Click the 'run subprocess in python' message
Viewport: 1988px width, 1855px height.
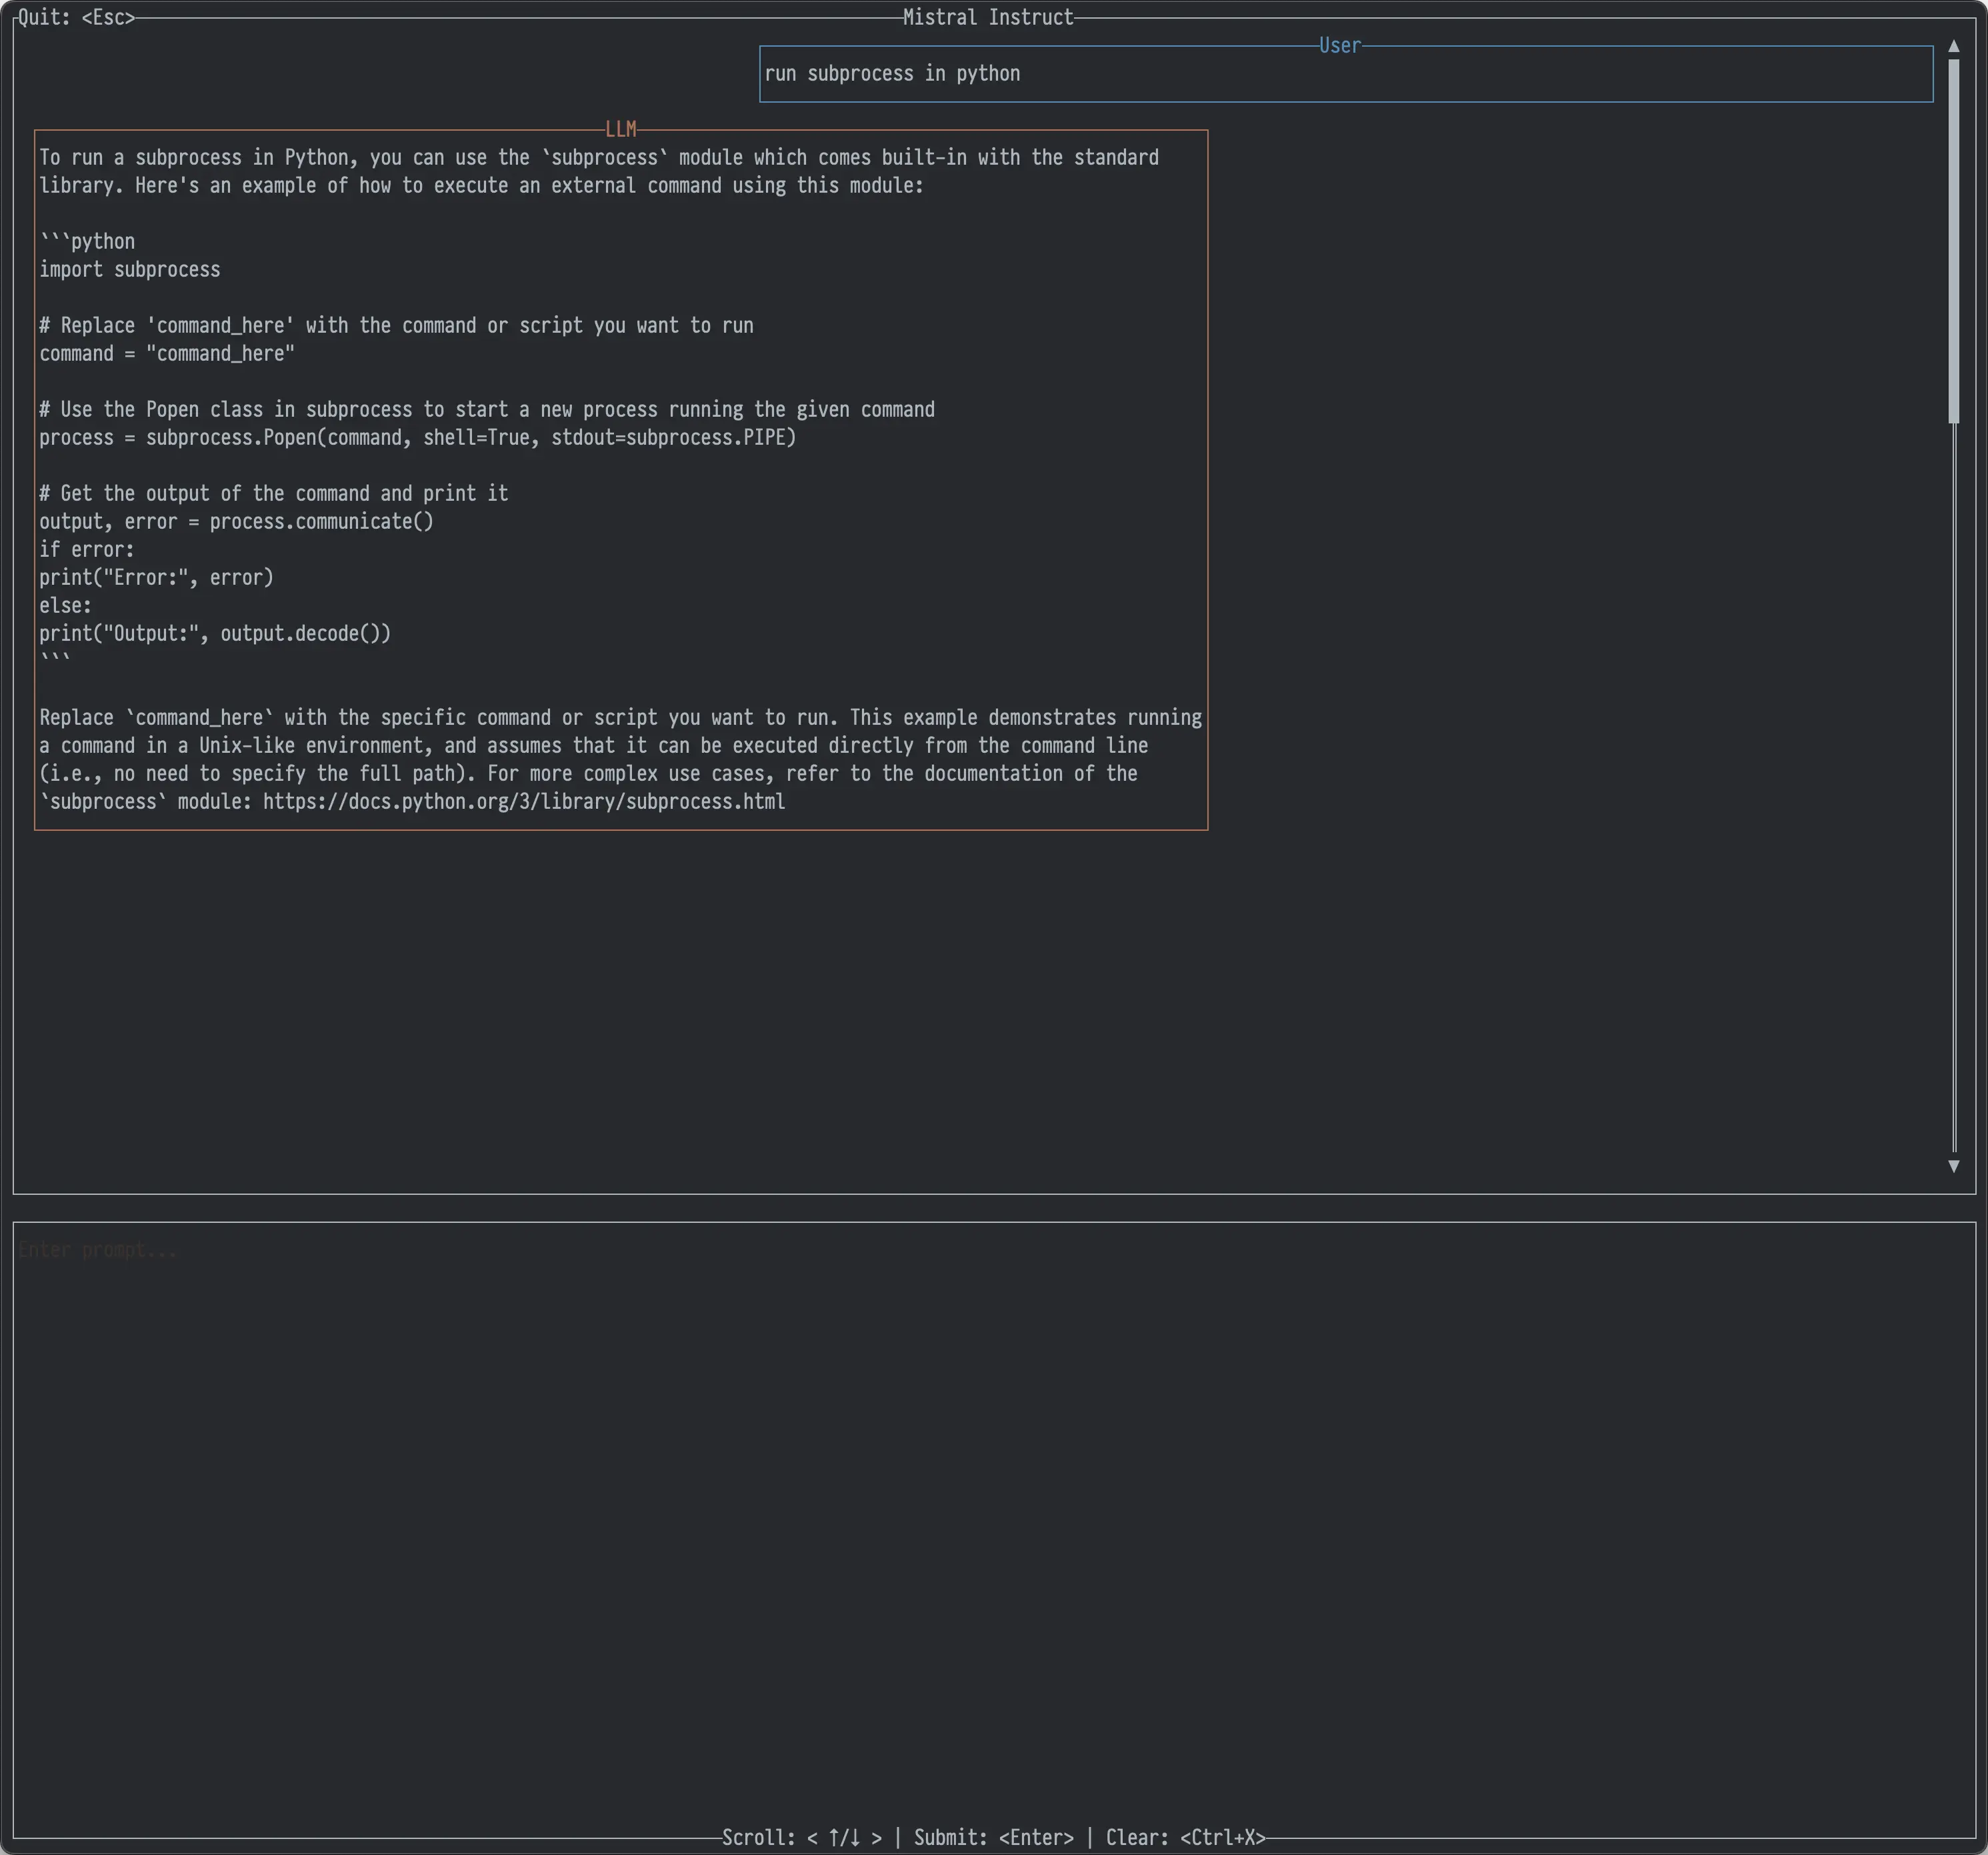click(x=892, y=73)
